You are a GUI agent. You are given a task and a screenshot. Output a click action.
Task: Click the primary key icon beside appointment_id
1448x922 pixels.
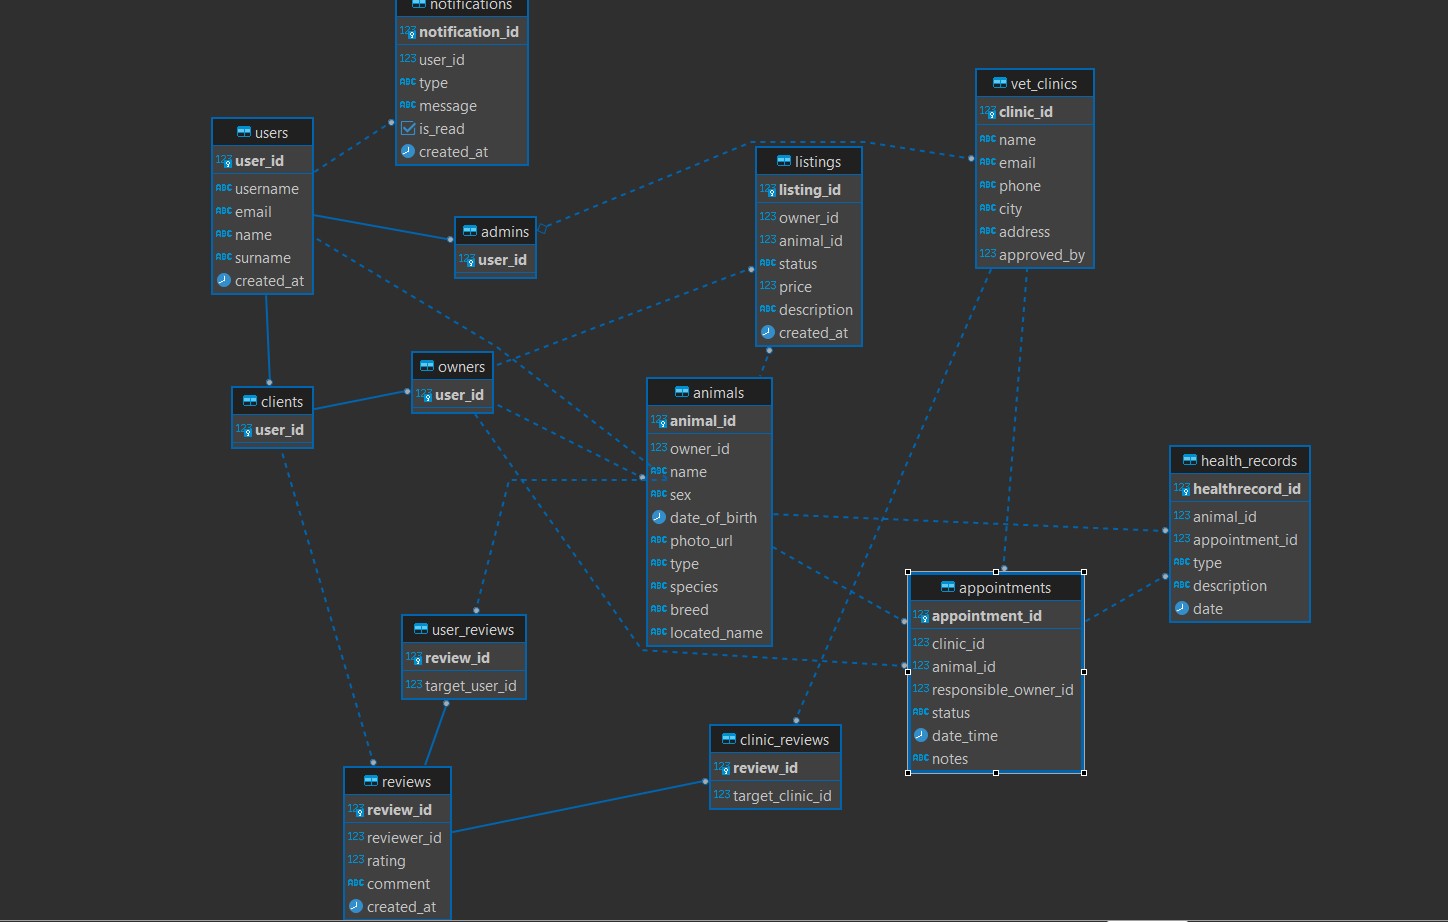(x=921, y=616)
